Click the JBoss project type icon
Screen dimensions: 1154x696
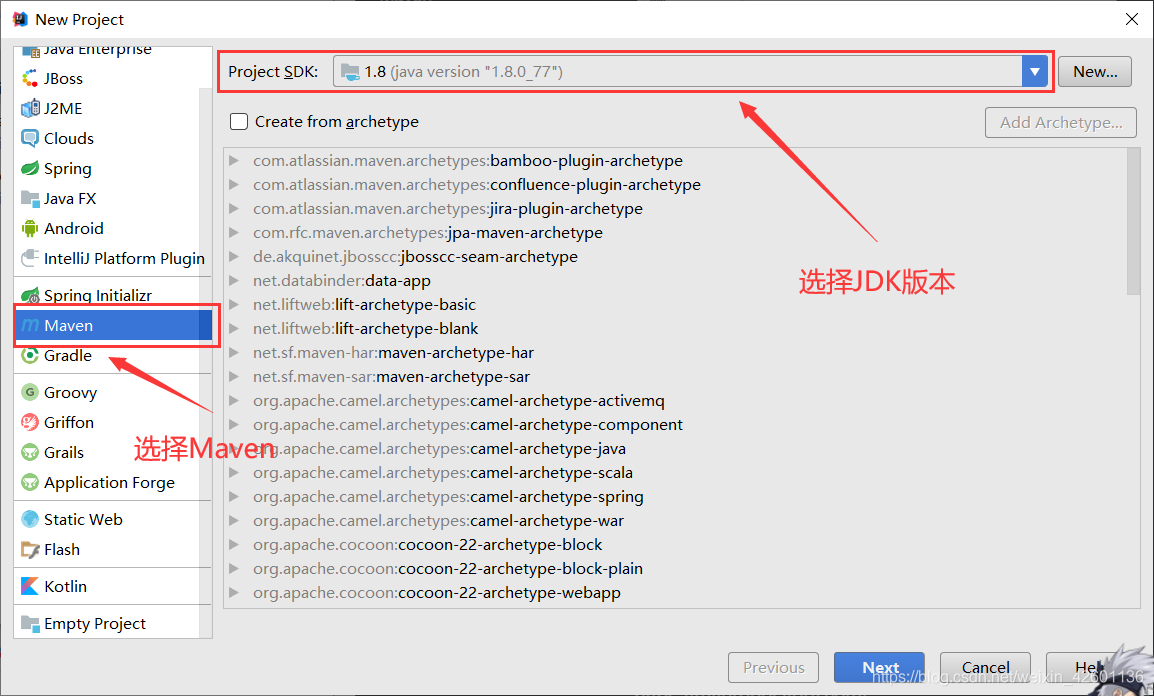coord(30,78)
